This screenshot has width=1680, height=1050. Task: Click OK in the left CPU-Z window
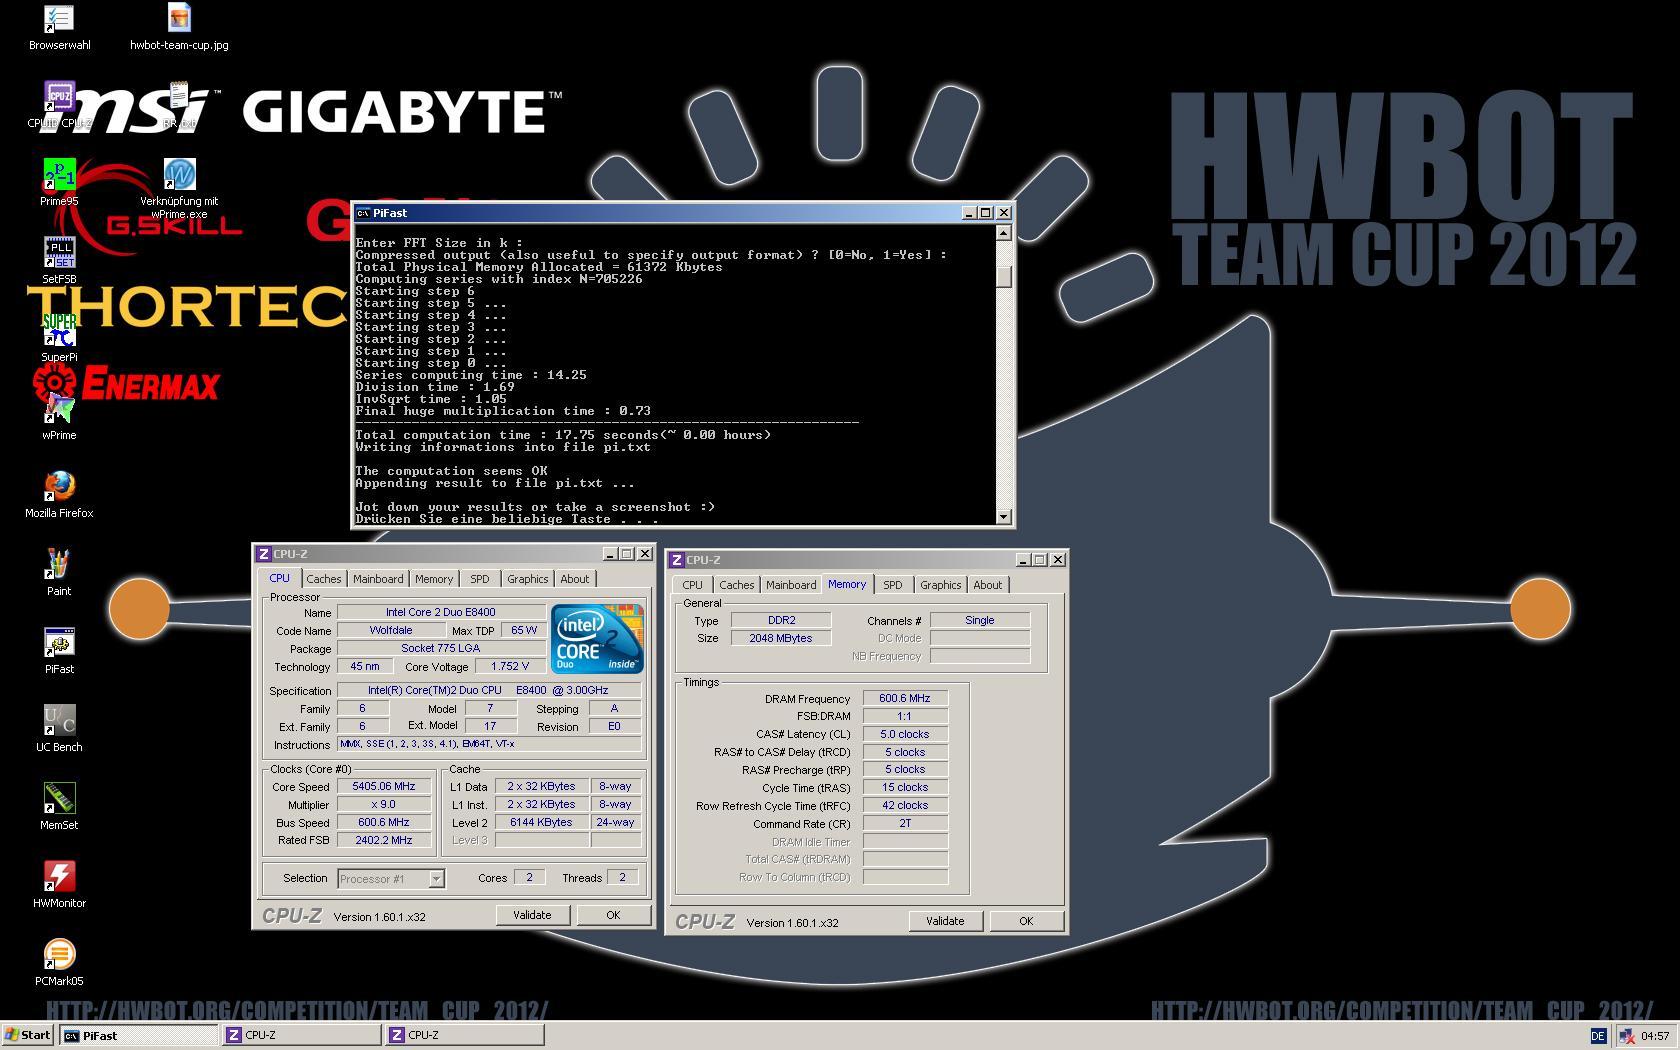613,915
